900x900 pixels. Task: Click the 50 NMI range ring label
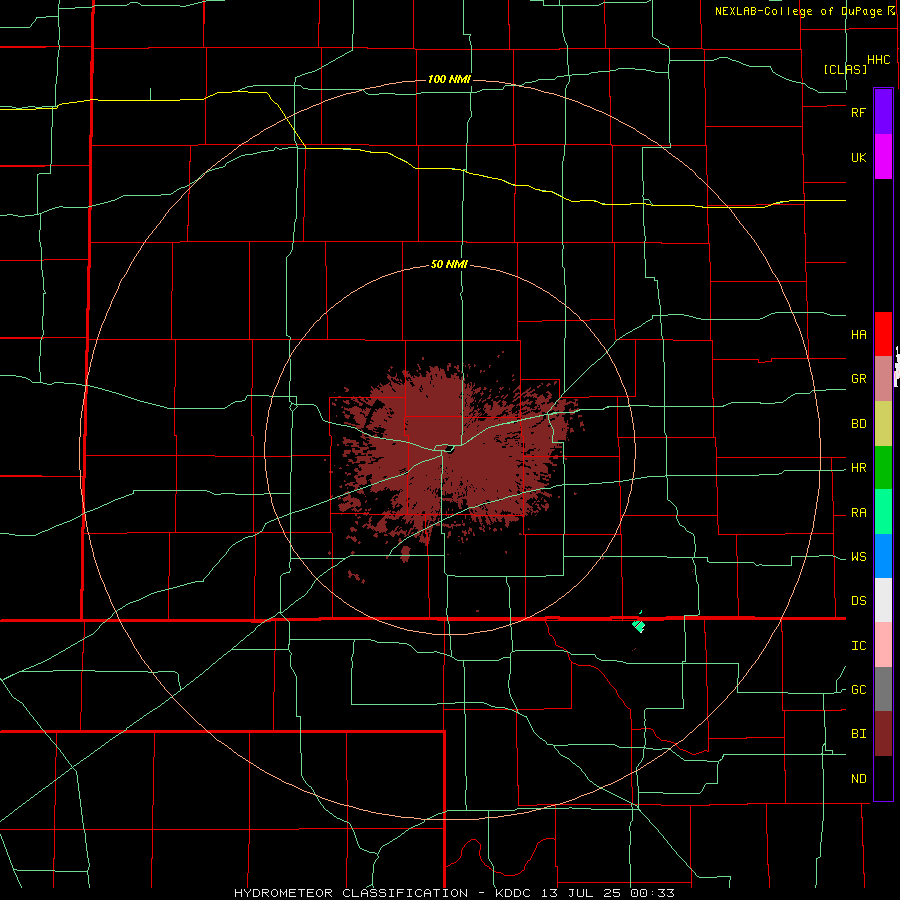coord(449,265)
